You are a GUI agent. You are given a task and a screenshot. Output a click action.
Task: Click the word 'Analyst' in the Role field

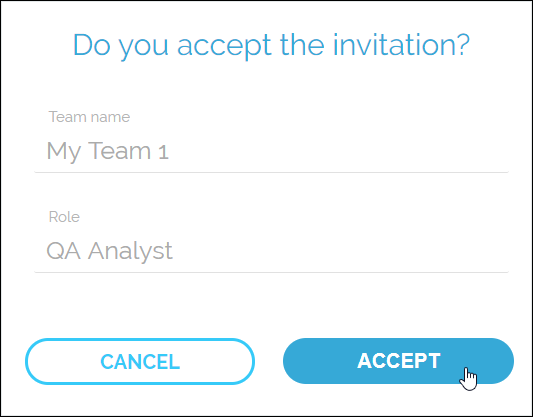130,251
